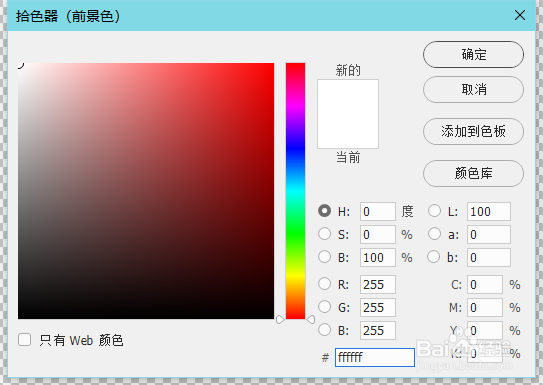Click the left hue slider arrow handle
The height and width of the screenshot is (385, 543).
pyautogui.click(x=280, y=319)
